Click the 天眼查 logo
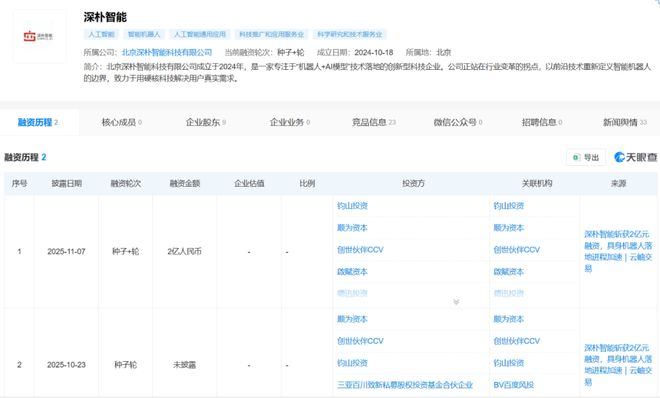660x398 pixels. click(635, 157)
